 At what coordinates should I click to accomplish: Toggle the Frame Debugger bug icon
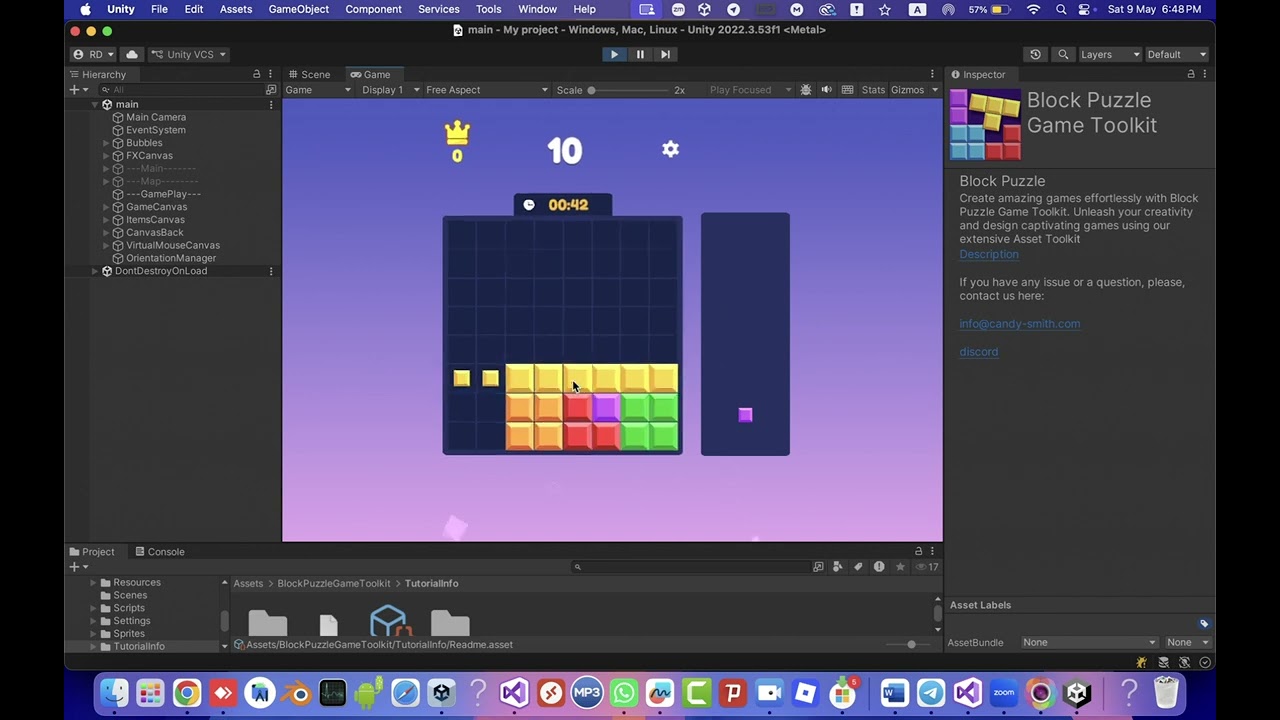806,90
